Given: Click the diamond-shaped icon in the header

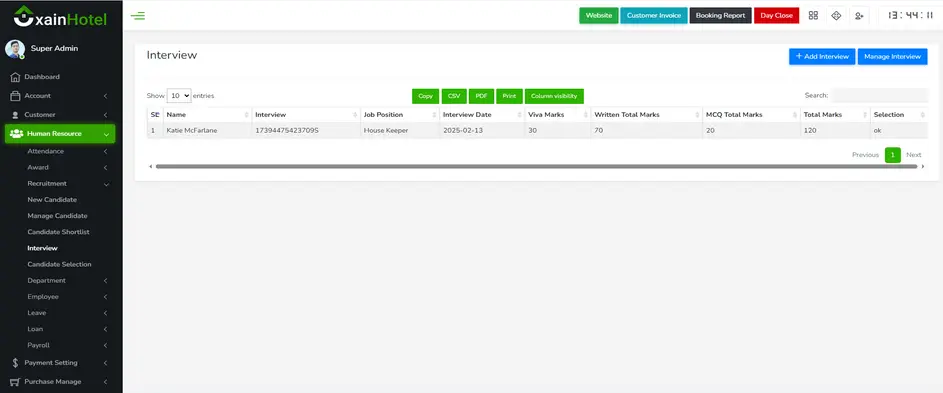Looking at the screenshot, I should tap(836, 16).
